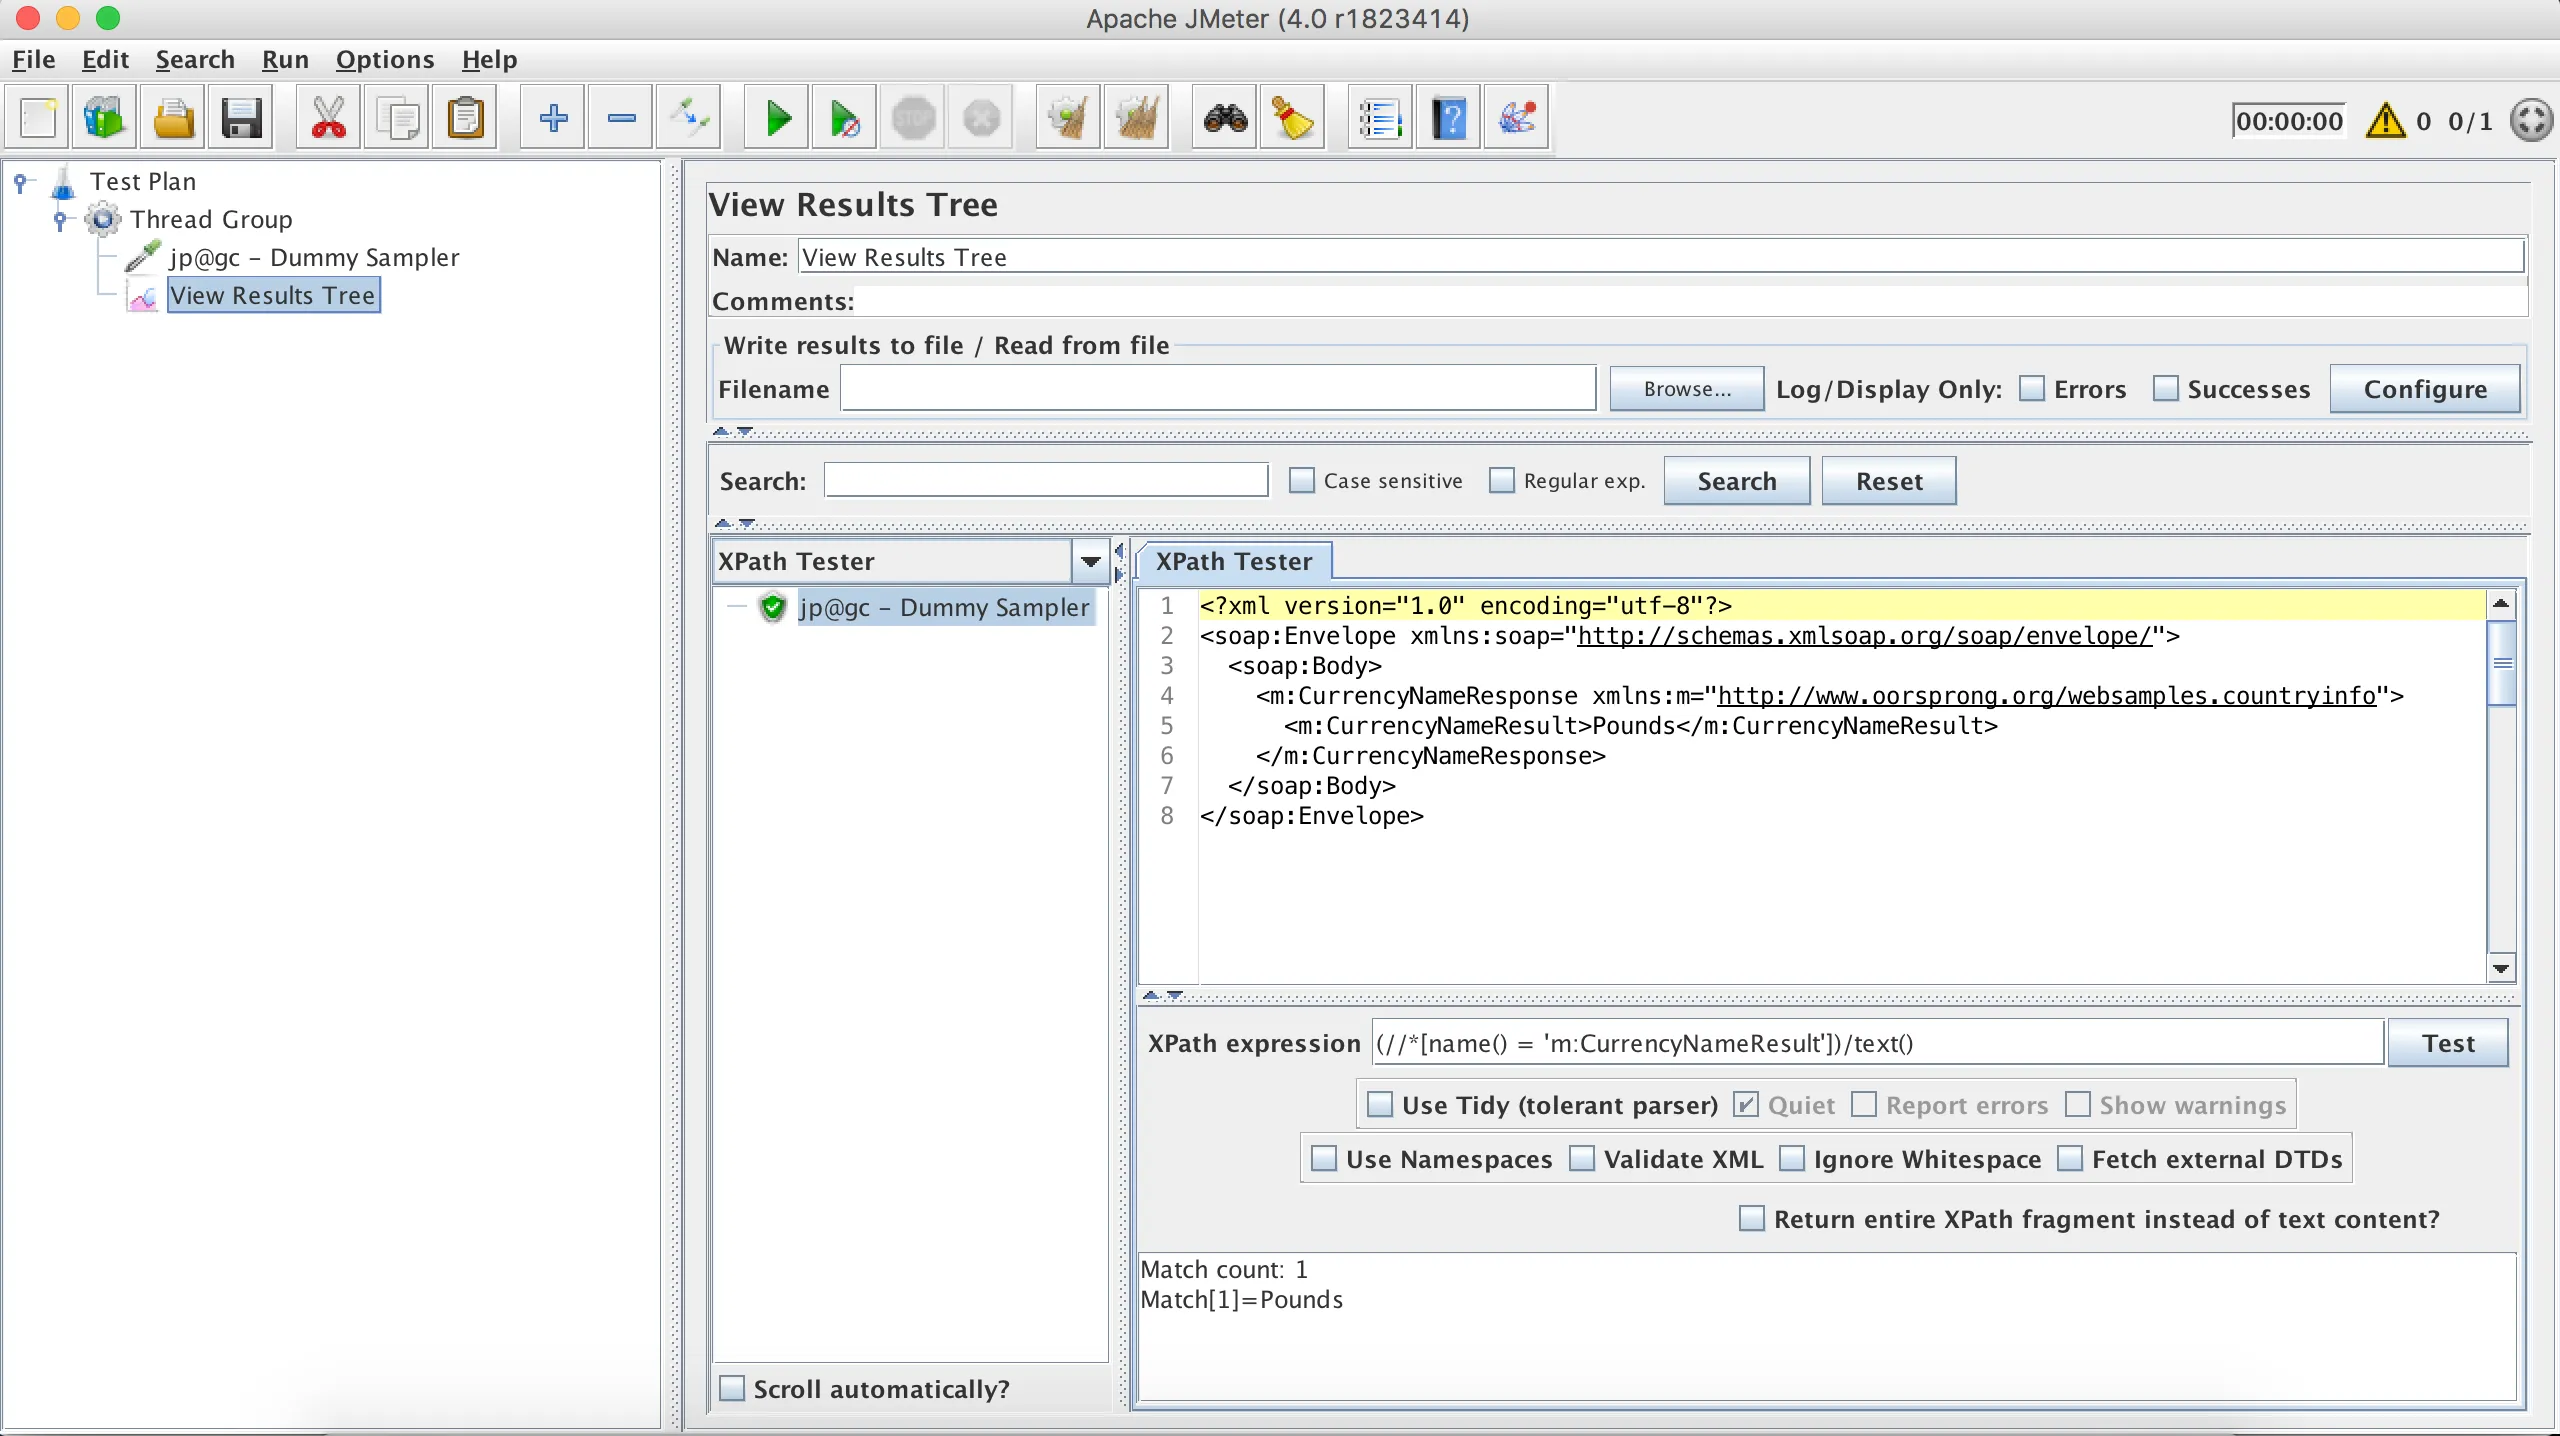The width and height of the screenshot is (2560, 1436).
Task: Collapse the Thread Group tree node
Action: (60, 219)
